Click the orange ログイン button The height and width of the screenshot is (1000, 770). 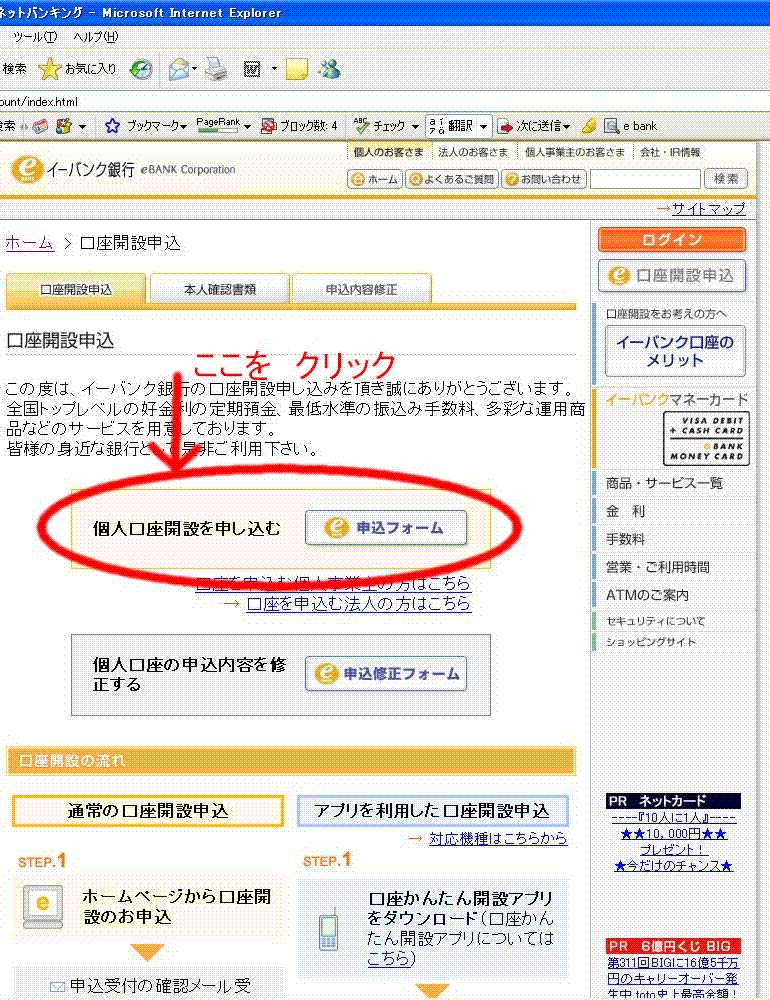(x=672, y=240)
